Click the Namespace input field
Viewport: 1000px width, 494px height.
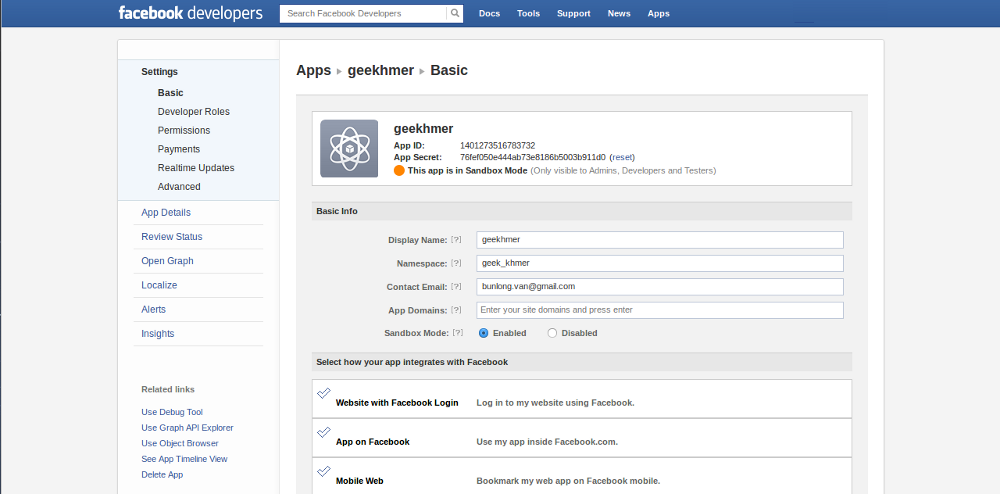[x=659, y=263]
